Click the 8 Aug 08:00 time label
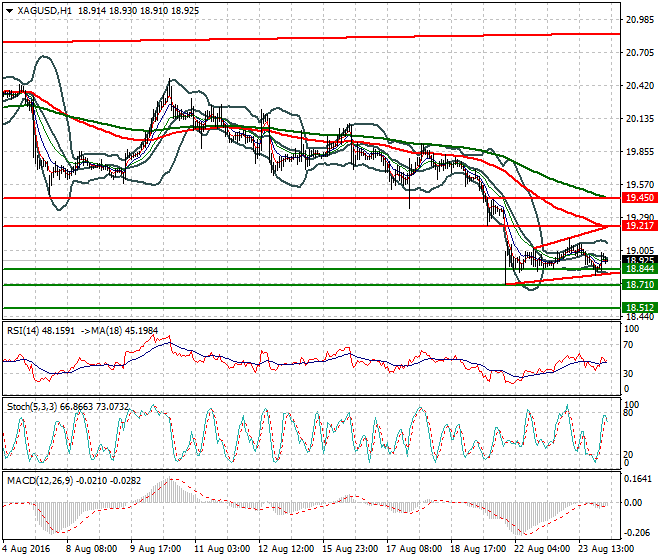 pyautogui.click(x=93, y=549)
